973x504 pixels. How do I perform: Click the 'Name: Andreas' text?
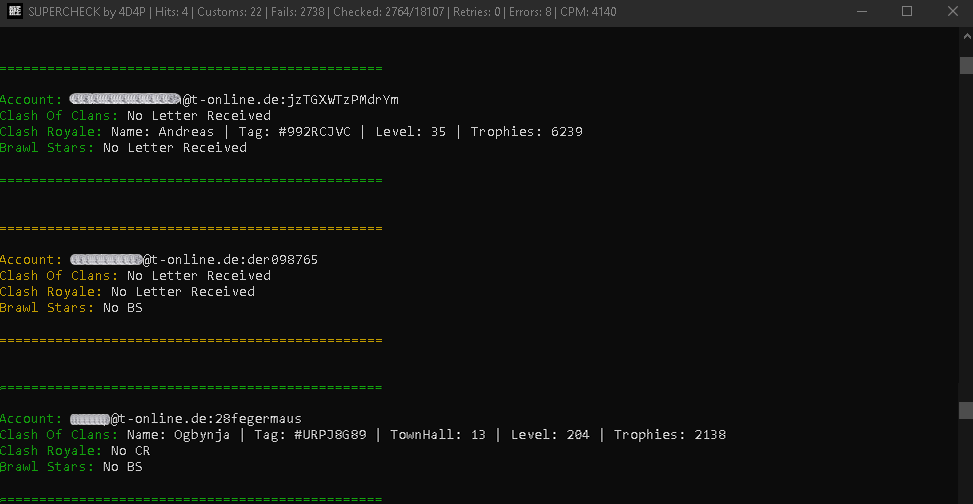pos(163,132)
